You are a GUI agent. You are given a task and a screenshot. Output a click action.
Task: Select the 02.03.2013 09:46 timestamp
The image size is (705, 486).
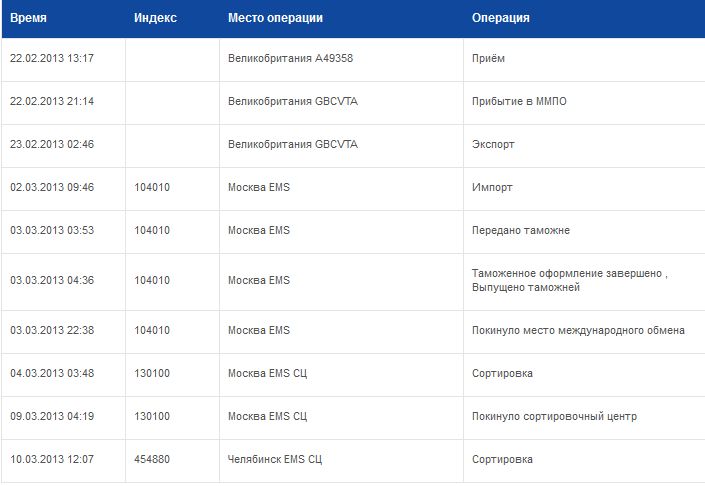[x=52, y=187]
